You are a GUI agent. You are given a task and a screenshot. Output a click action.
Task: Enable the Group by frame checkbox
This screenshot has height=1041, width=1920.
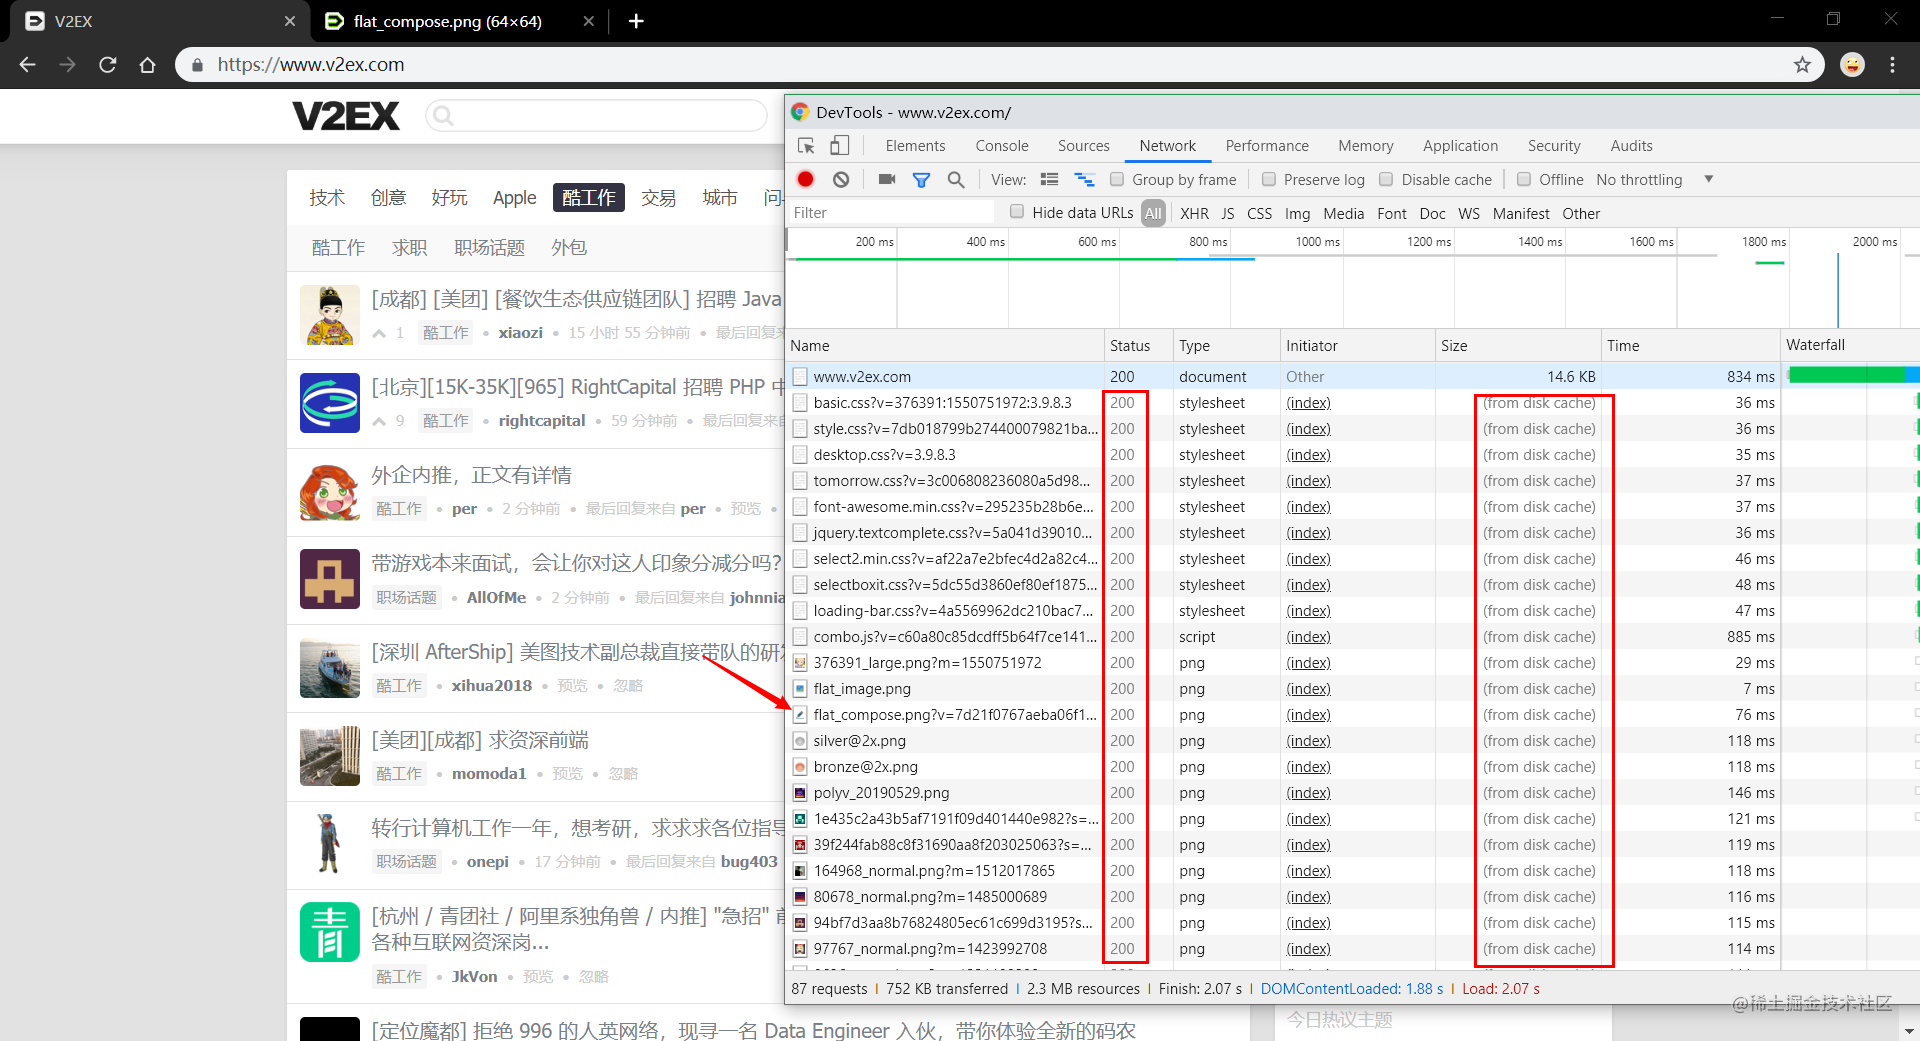[x=1117, y=179]
